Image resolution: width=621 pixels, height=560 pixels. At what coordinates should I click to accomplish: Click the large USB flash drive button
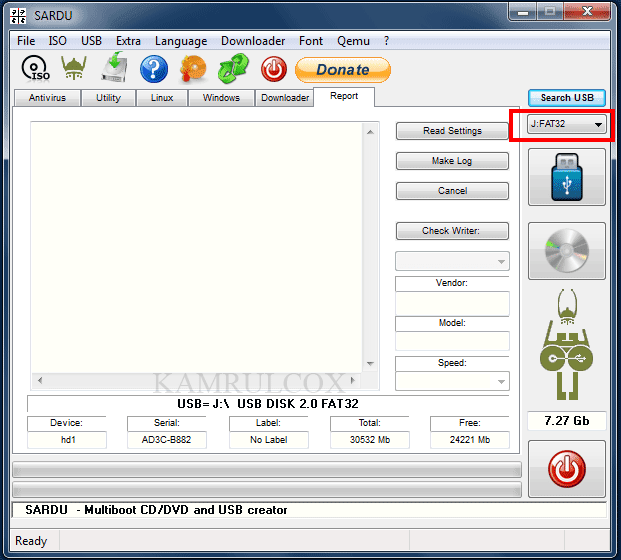click(x=567, y=177)
